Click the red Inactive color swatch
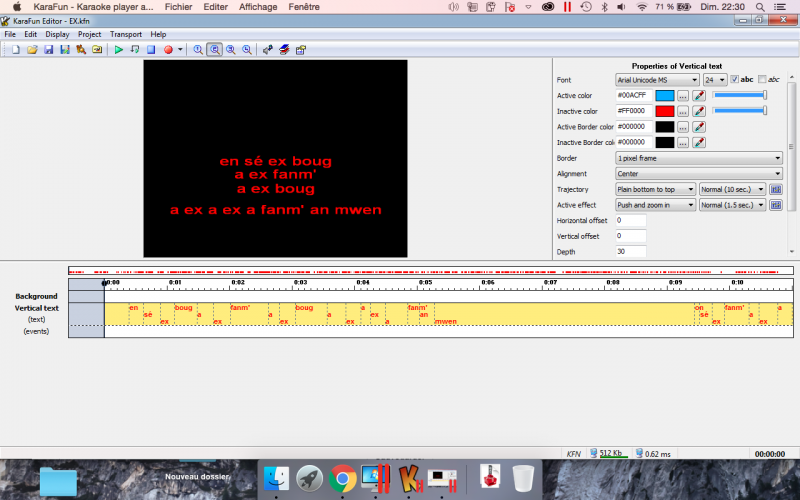Viewport: 800px width, 500px height. point(665,111)
